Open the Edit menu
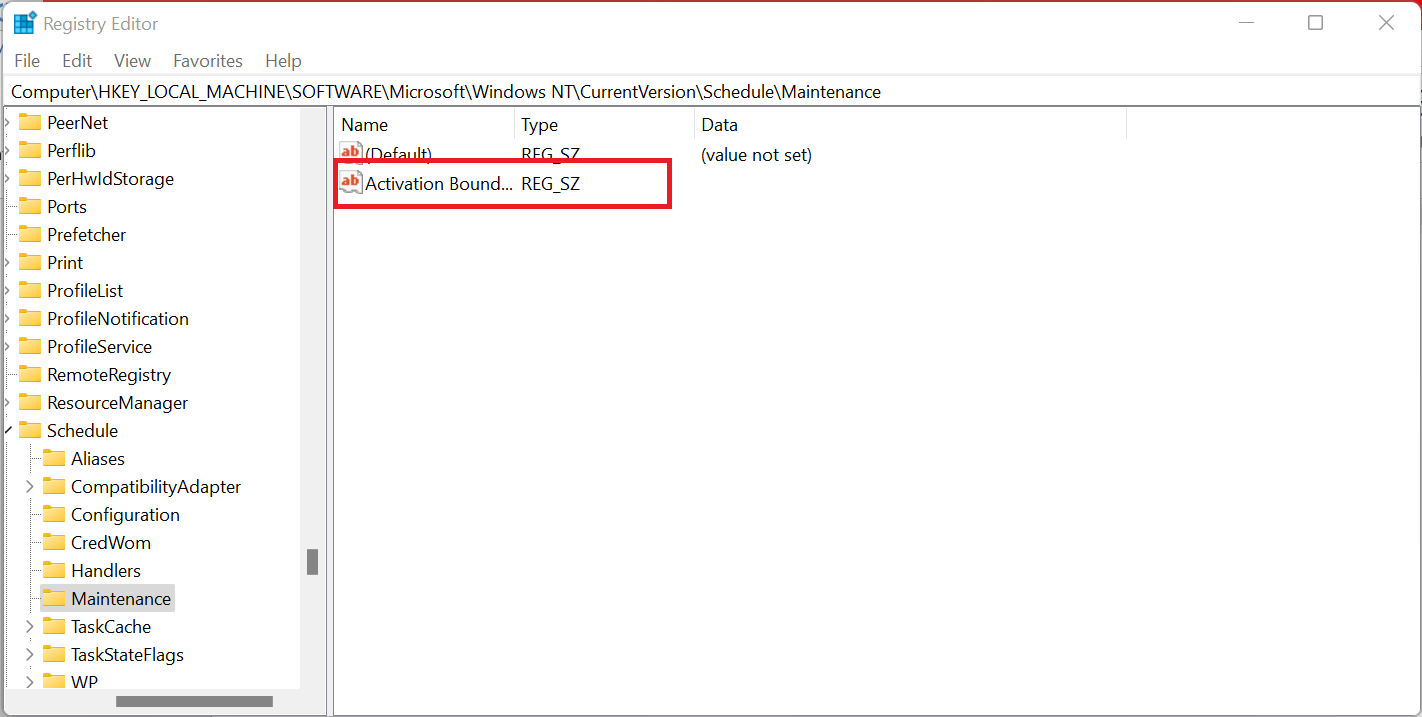The height and width of the screenshot is (717, 1422). [x=77, y=61]
